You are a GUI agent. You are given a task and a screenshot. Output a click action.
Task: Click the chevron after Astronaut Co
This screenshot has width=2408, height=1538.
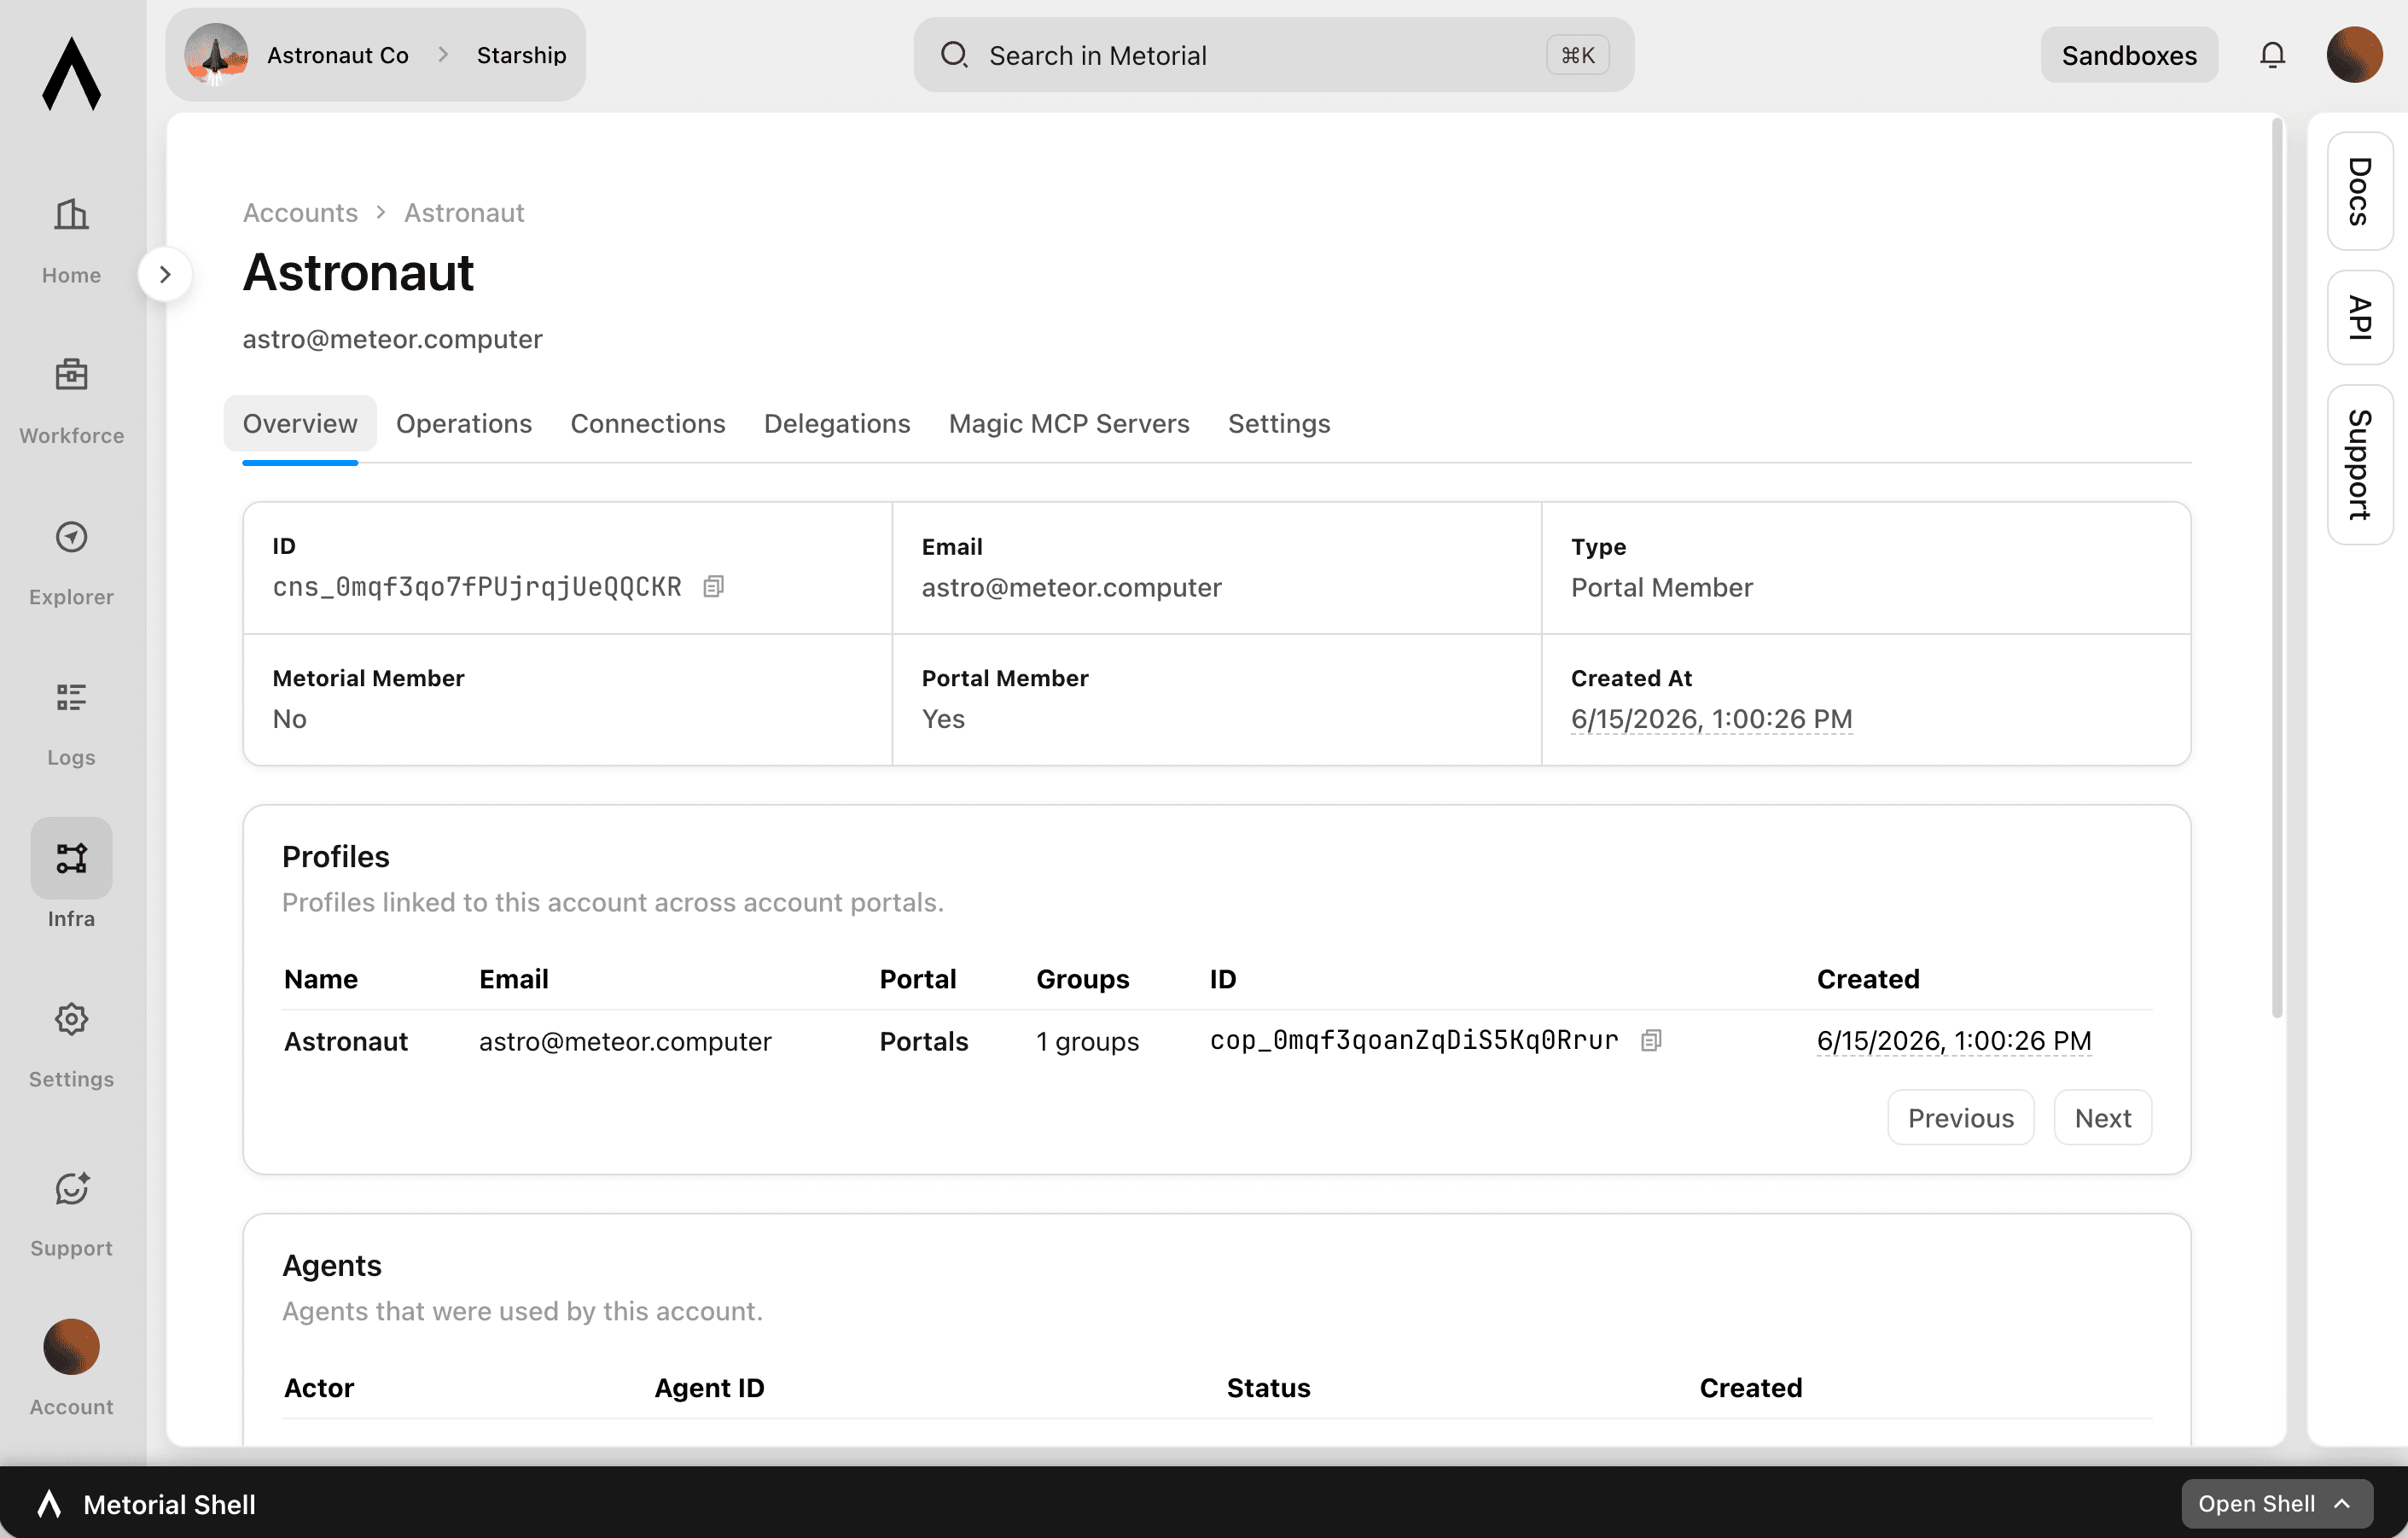point(443,55)
